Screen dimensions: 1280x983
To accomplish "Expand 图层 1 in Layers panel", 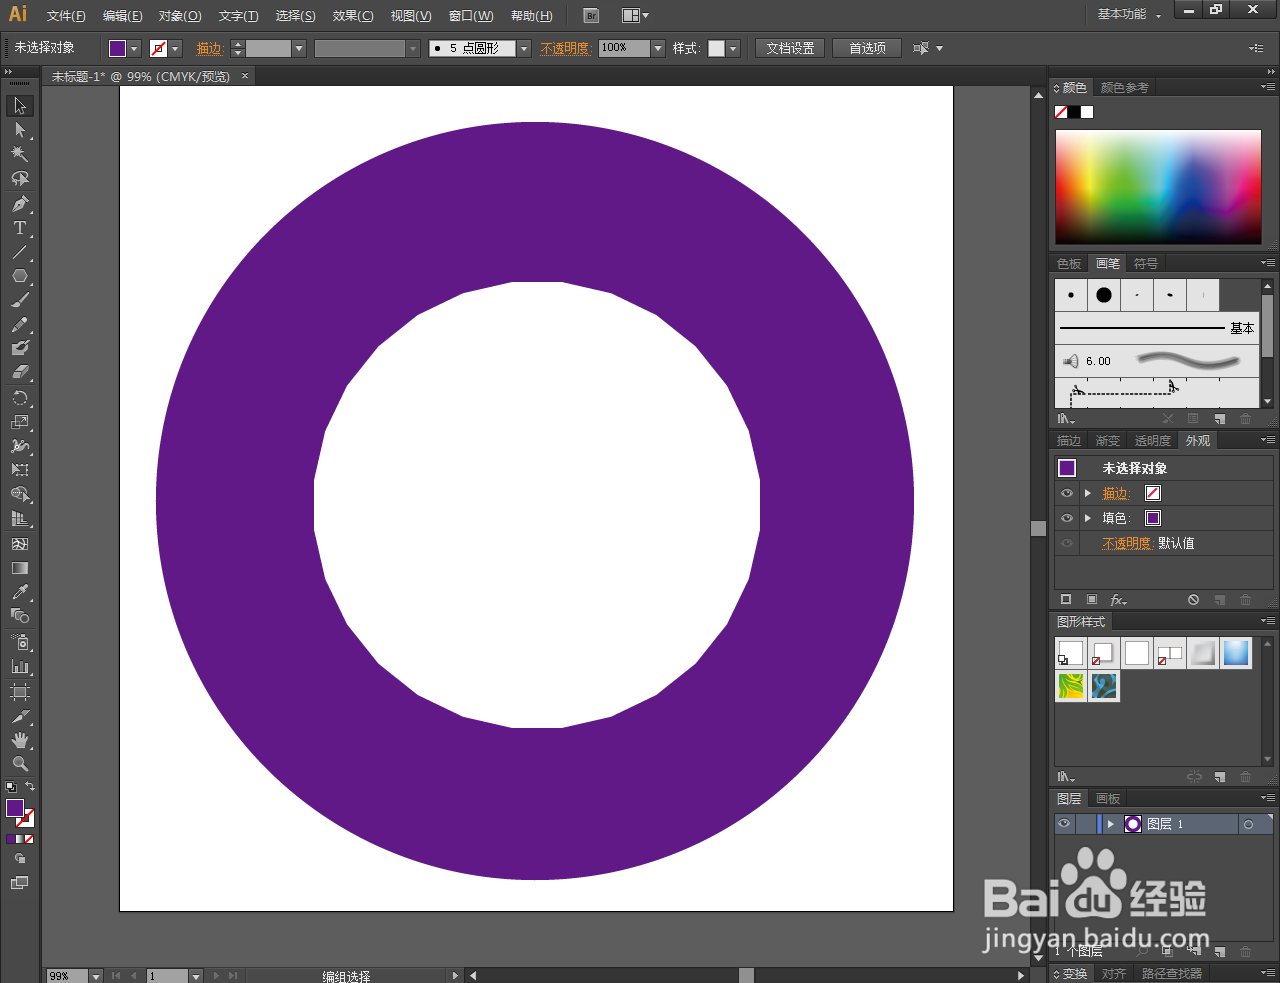I will [1110, 824].
